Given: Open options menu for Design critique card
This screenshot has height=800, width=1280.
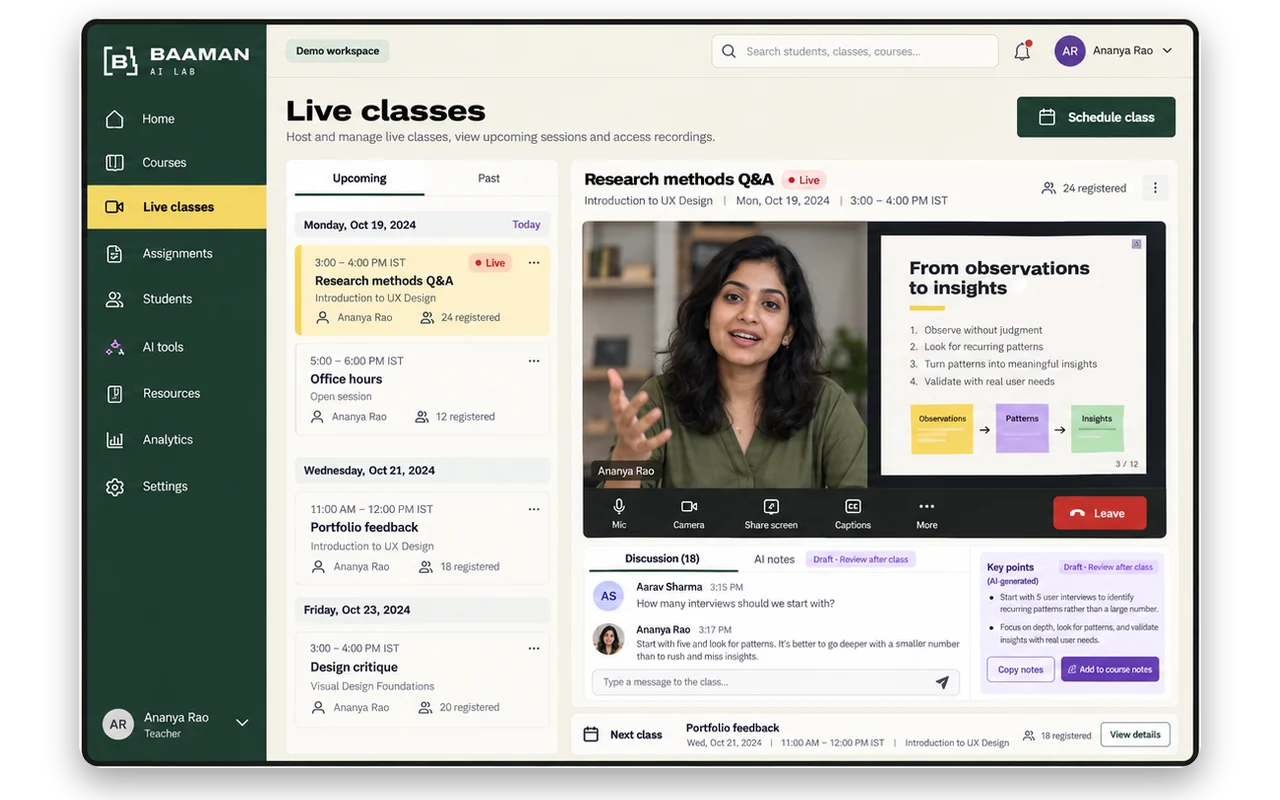Looking at the screenshot, I should pyautogui.click(x=534, y=648).
